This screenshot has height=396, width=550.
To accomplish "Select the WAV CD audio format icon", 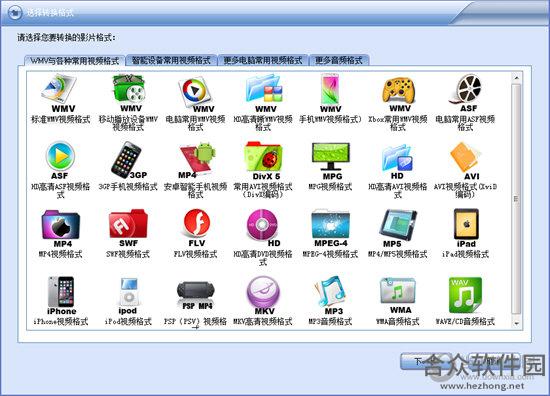I will click(x=465, y=295).
